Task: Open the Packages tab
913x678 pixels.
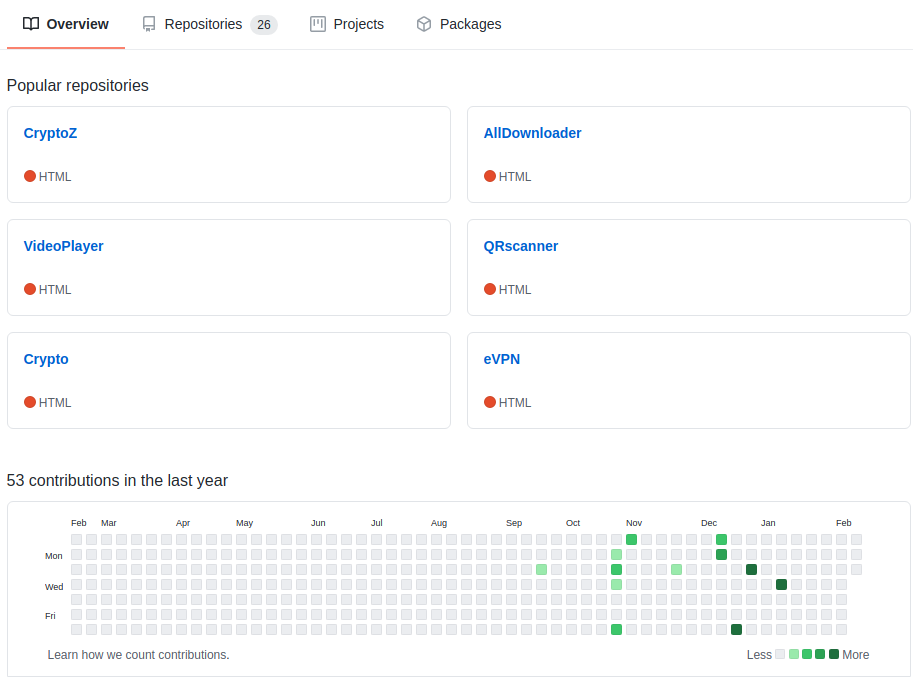Action: tap(459, 24)
